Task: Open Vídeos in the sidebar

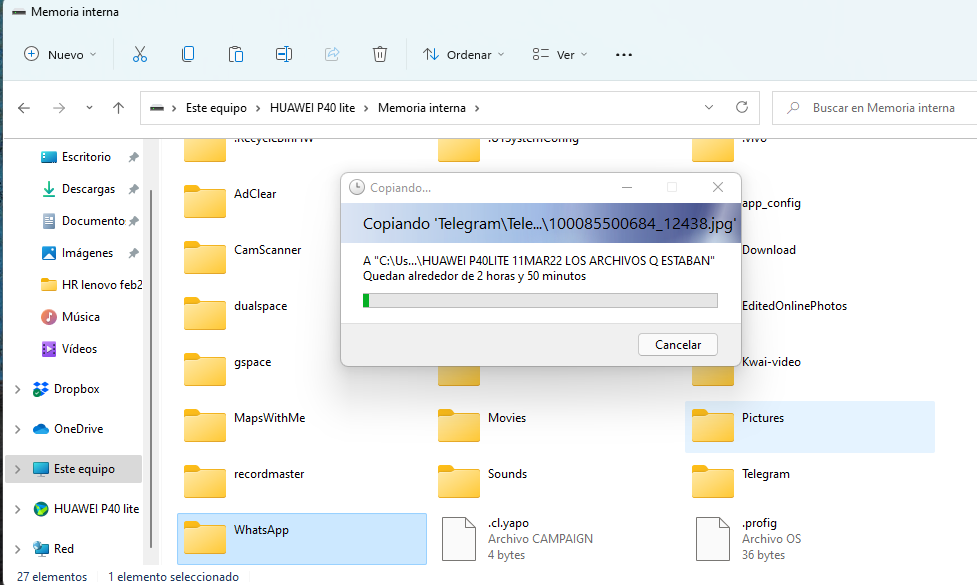Action: [x=69, y=349]
